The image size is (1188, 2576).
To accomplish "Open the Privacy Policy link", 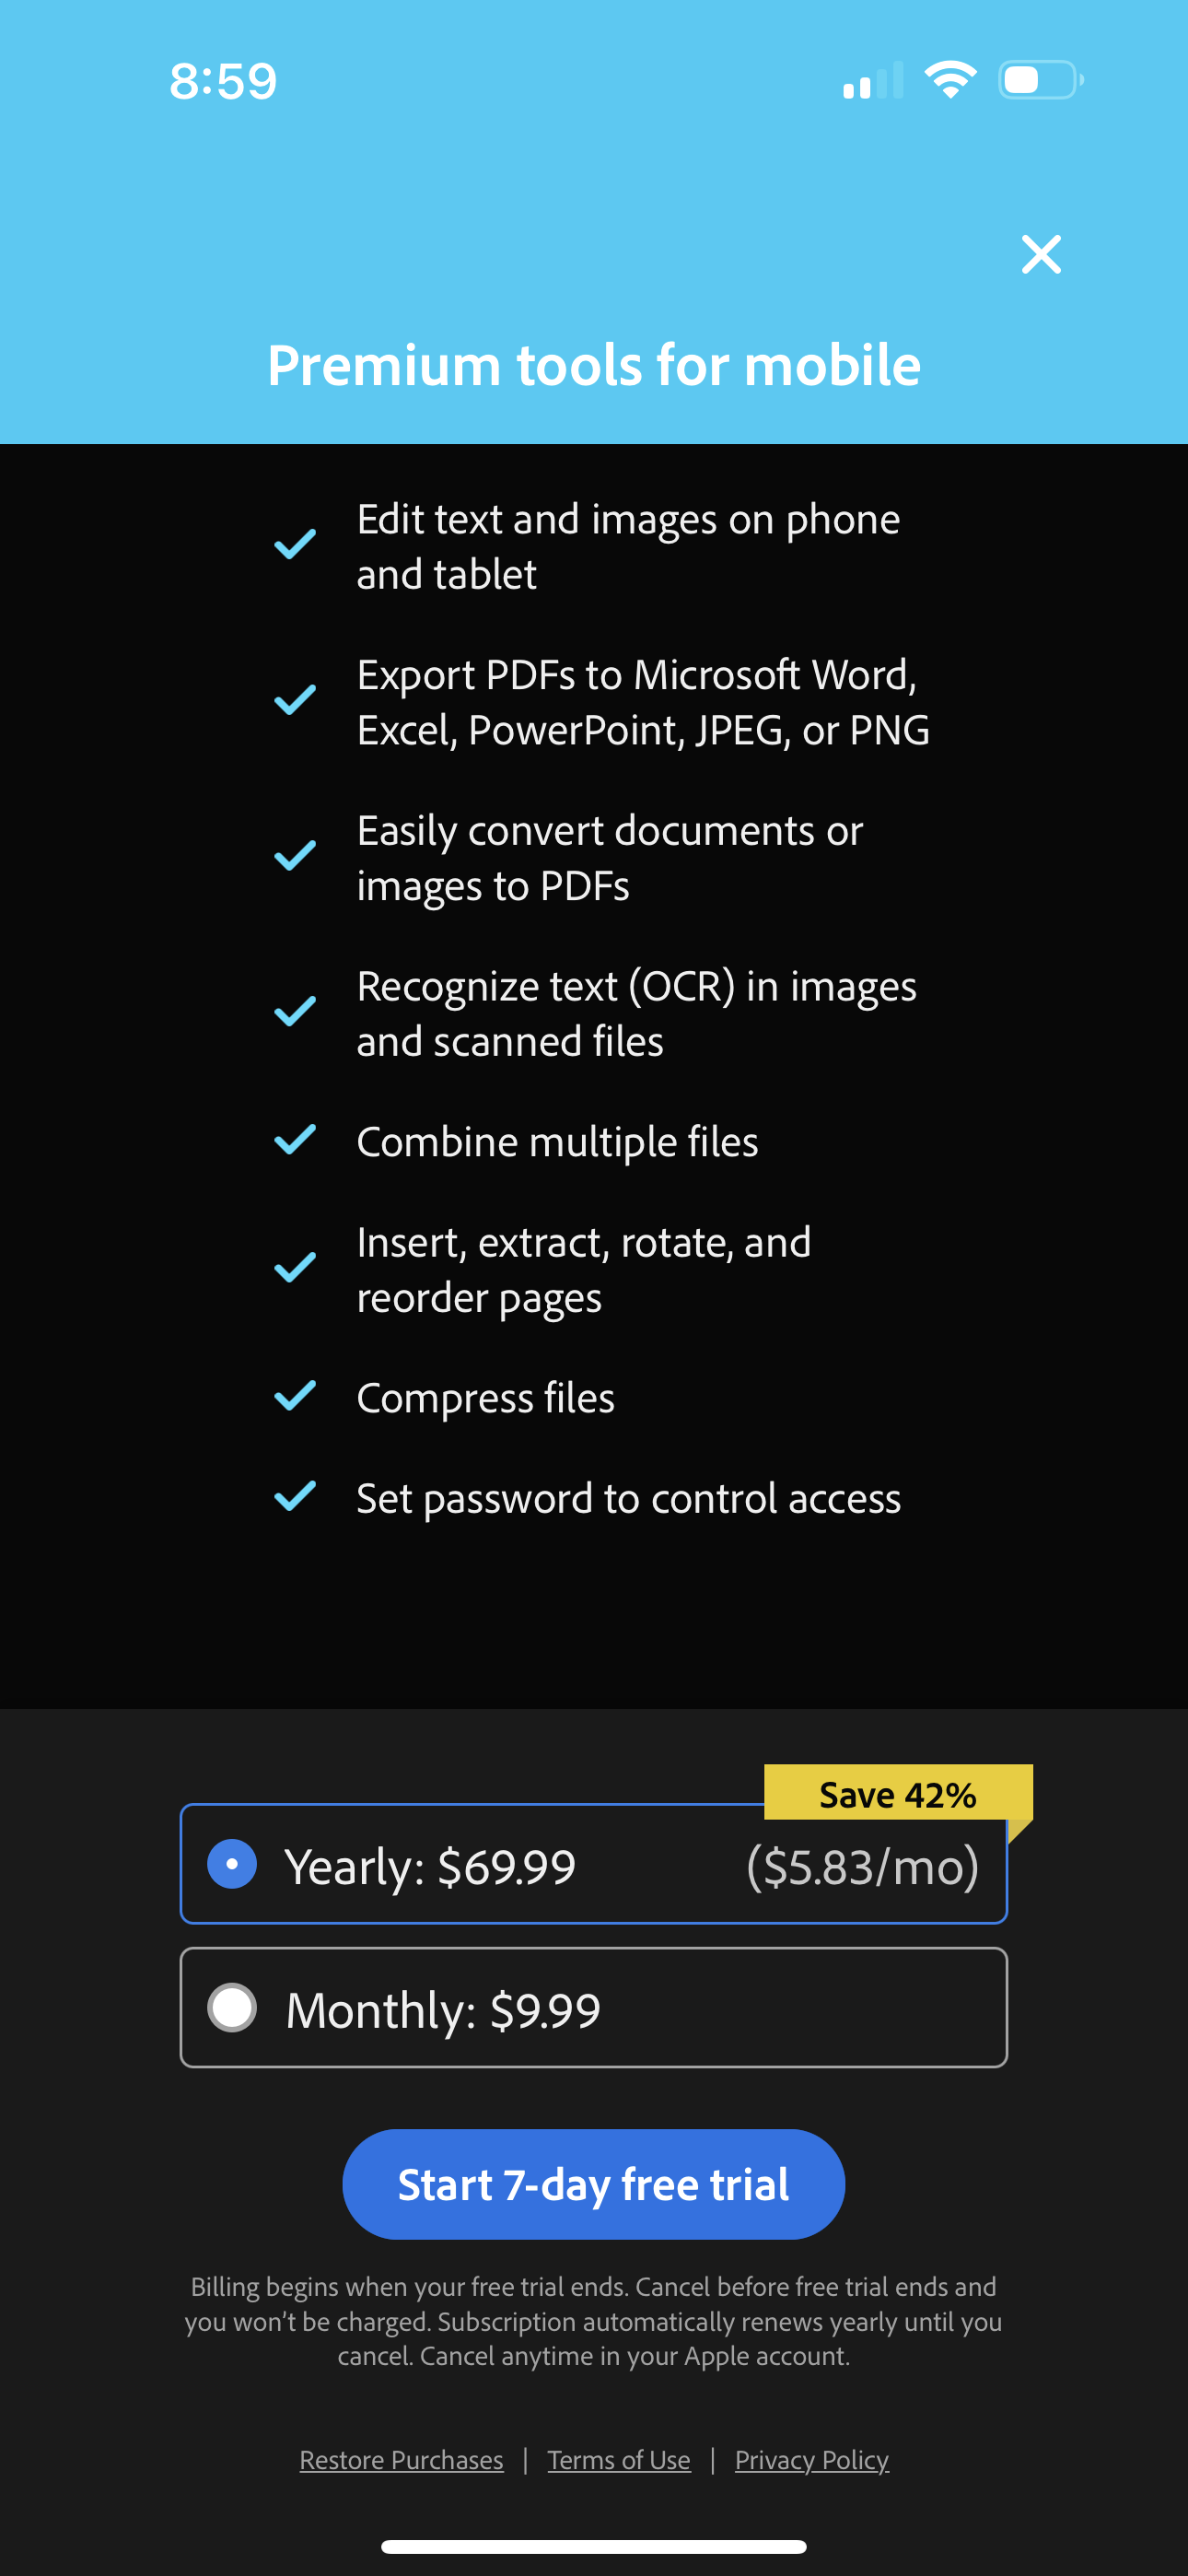I will coord(812,2460).
